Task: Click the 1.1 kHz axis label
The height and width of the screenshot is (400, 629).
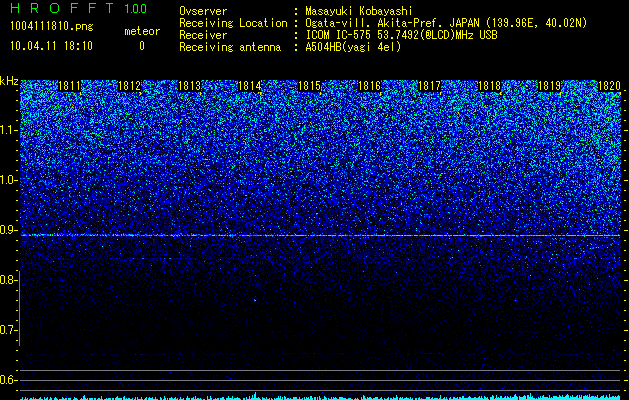Action: [8, 130]
